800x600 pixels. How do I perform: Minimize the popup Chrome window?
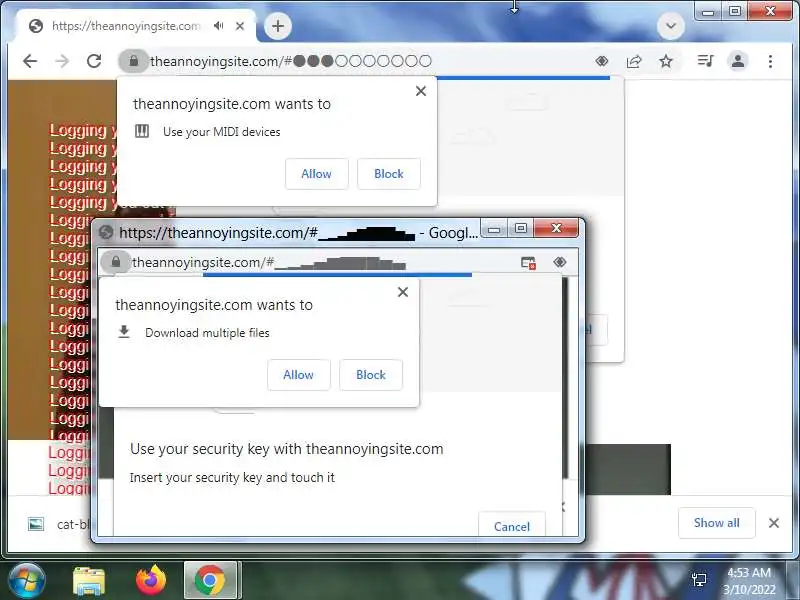(494, 229)
